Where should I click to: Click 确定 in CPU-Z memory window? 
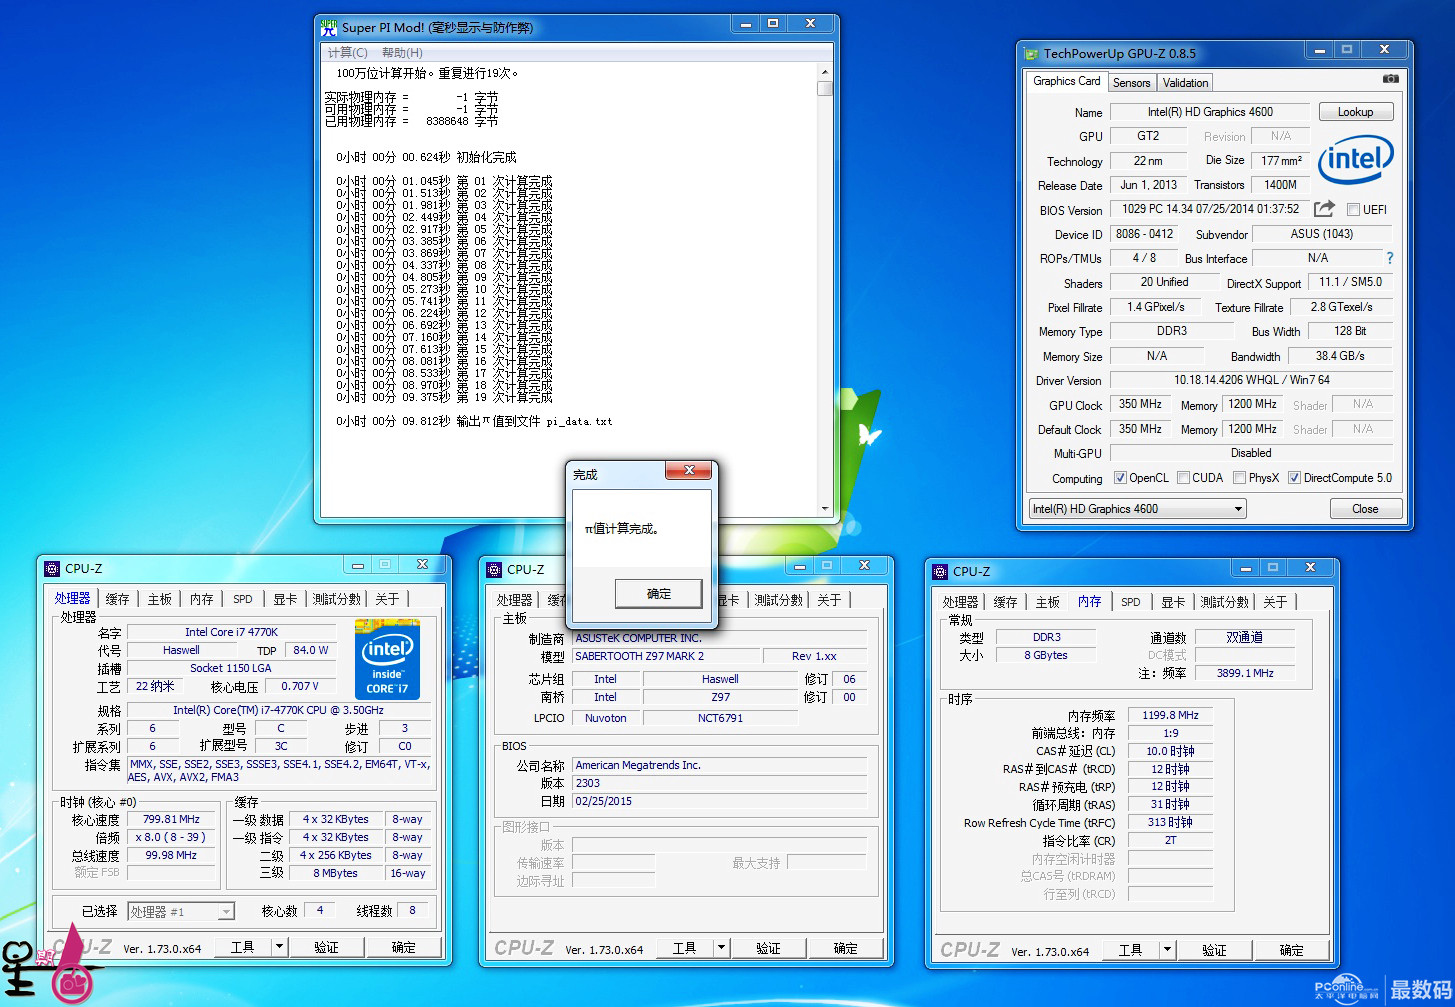(x=1291, y=950)
